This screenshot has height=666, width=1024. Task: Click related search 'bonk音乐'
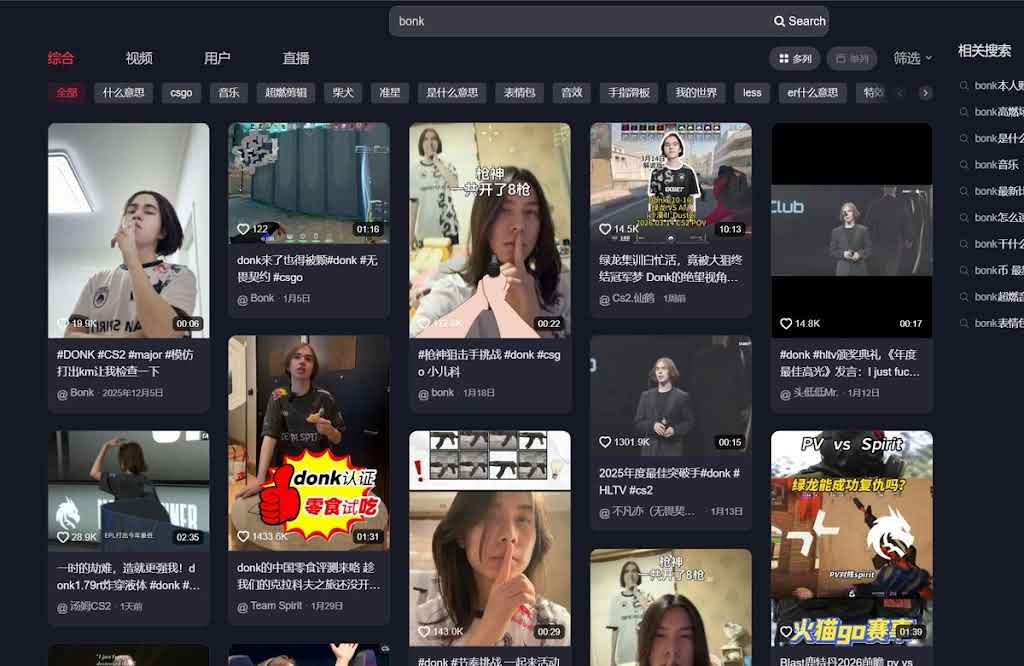[x=996, y=165]
